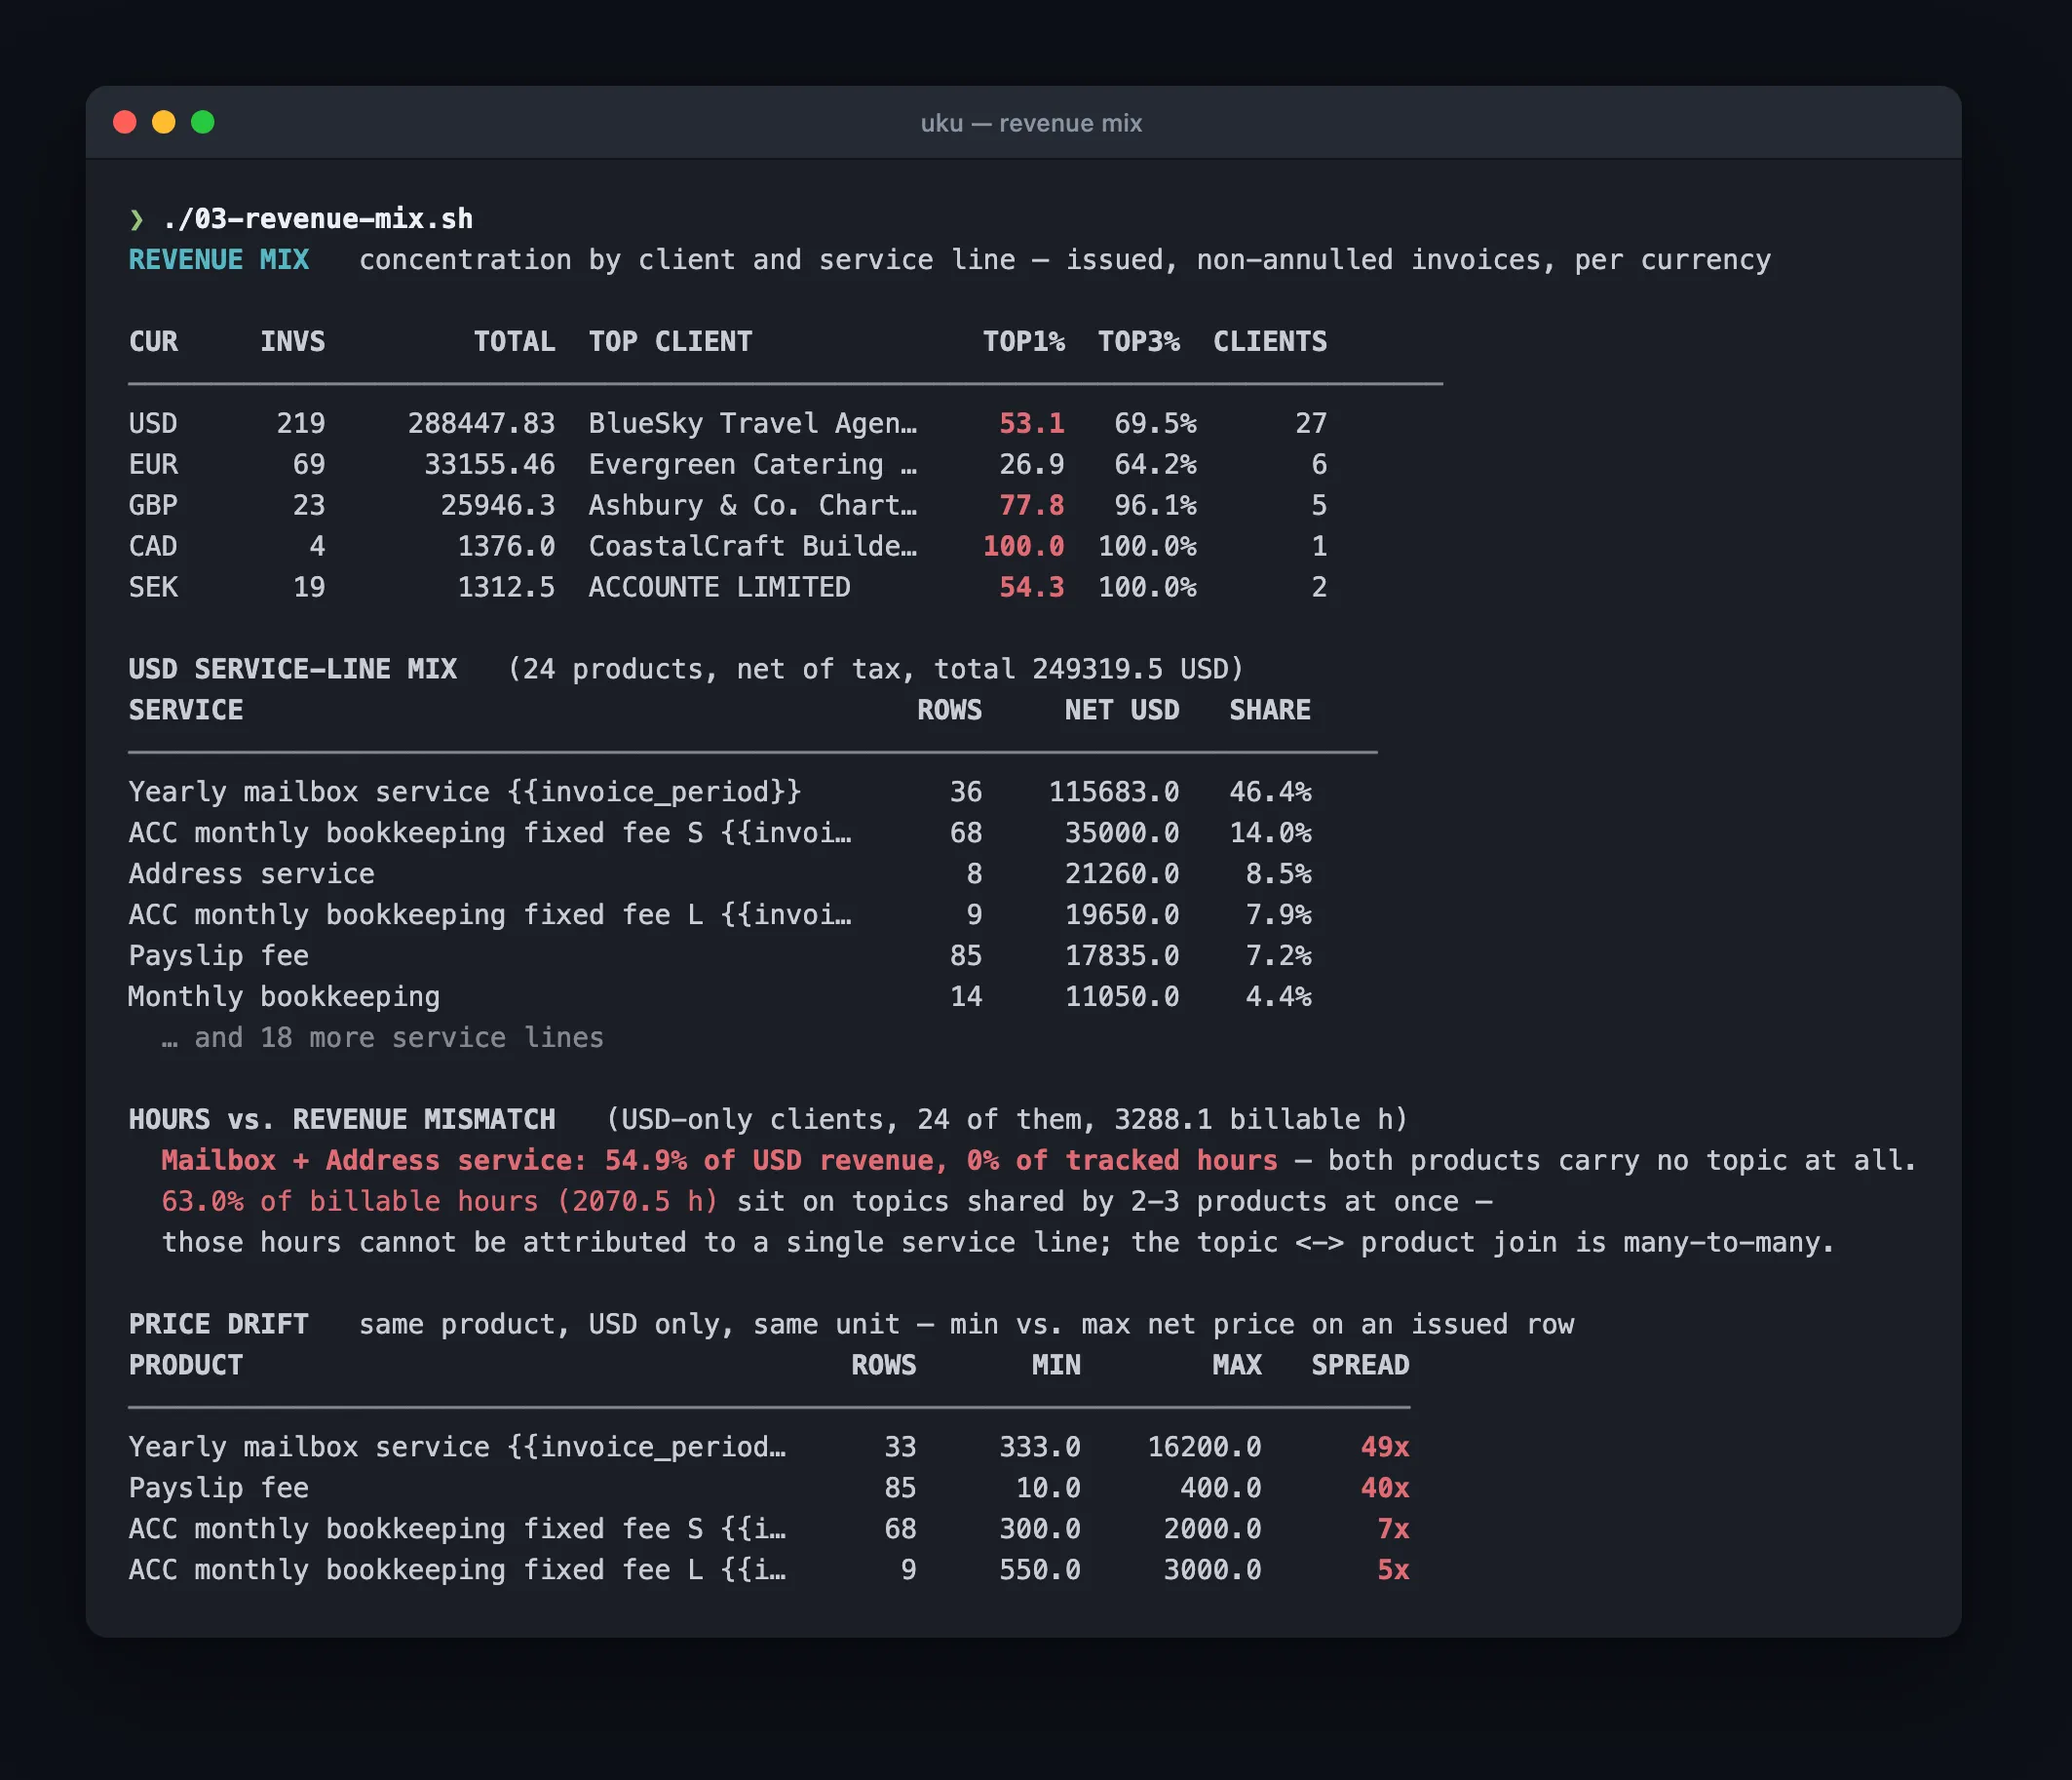Click the 'NET USD' column header
The width and height of the screenshot is (2072, 1780).
pos(1122,710)
